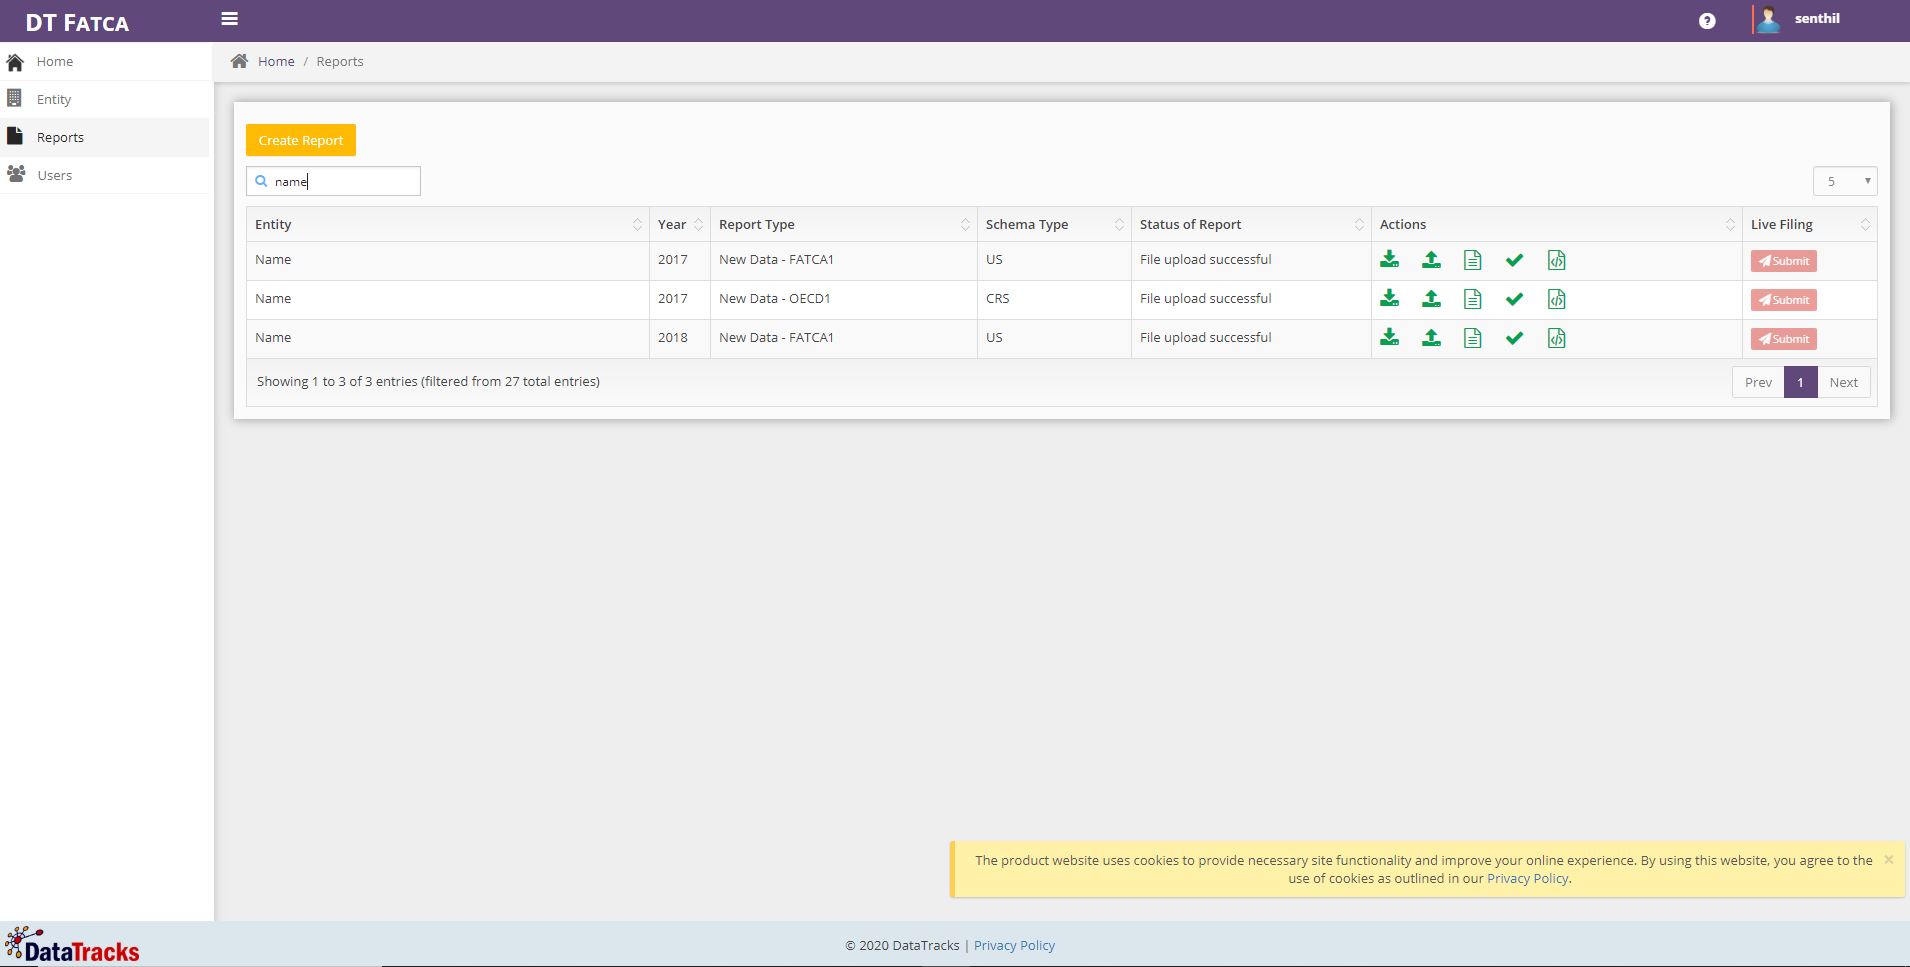Click the Reports breadcrumb text

[340, 61]
